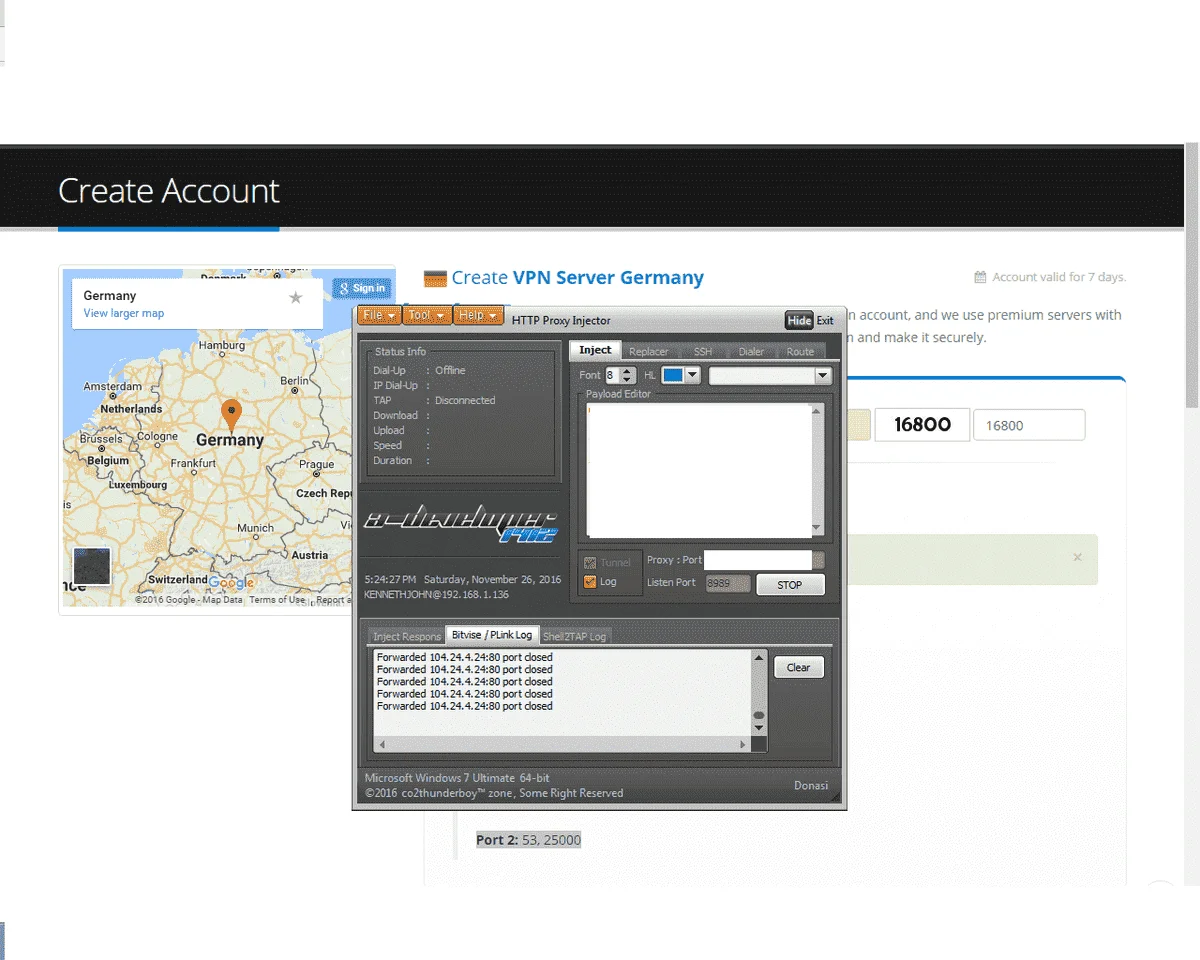Select the Inject tab
Image resolution: width=1200 pixels, height=960 pixels.
pyautogui.click(x=595, y=350)
